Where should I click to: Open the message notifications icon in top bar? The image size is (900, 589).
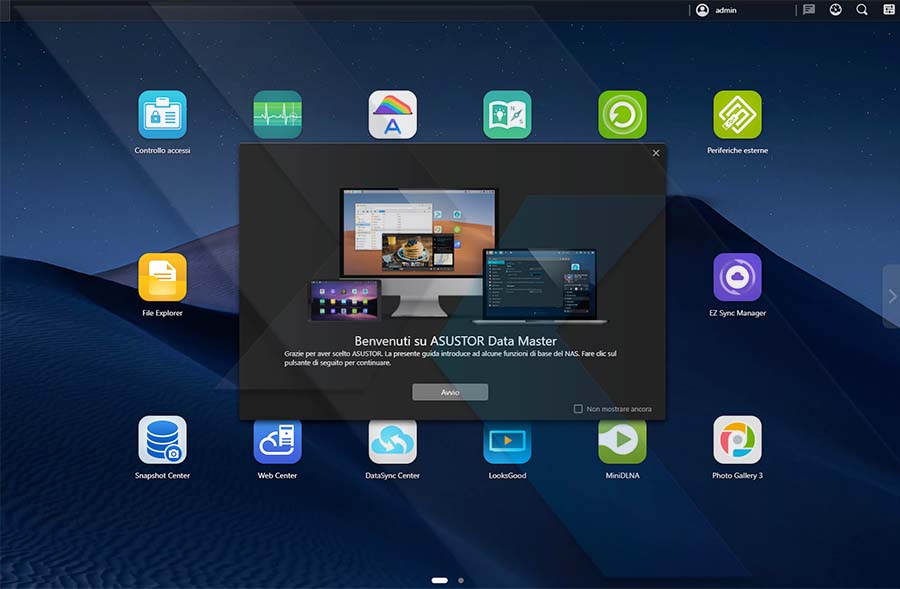tap(809, 10)
